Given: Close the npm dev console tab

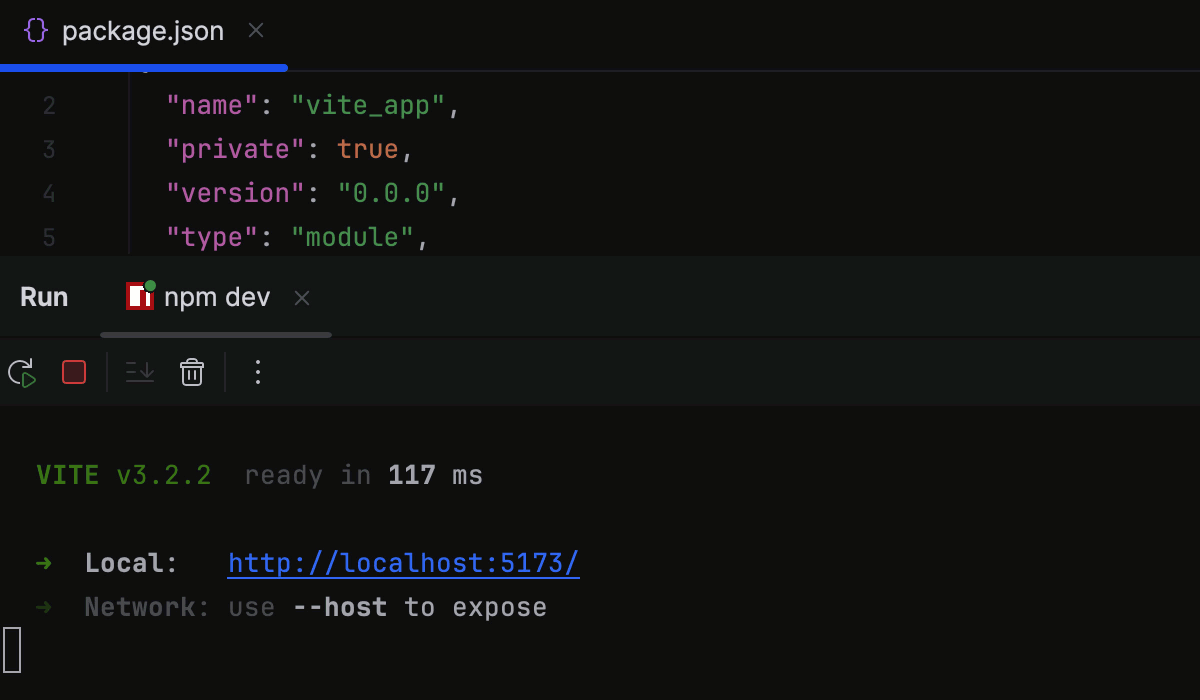Looking at the screenshot, I should tap(301, 297).
